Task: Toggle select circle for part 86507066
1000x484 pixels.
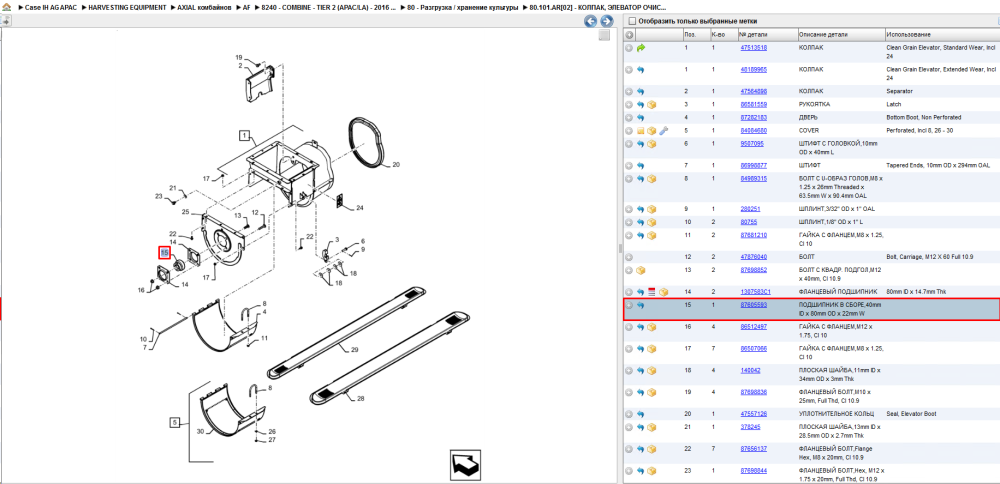Action: click(x=629, y=349)
